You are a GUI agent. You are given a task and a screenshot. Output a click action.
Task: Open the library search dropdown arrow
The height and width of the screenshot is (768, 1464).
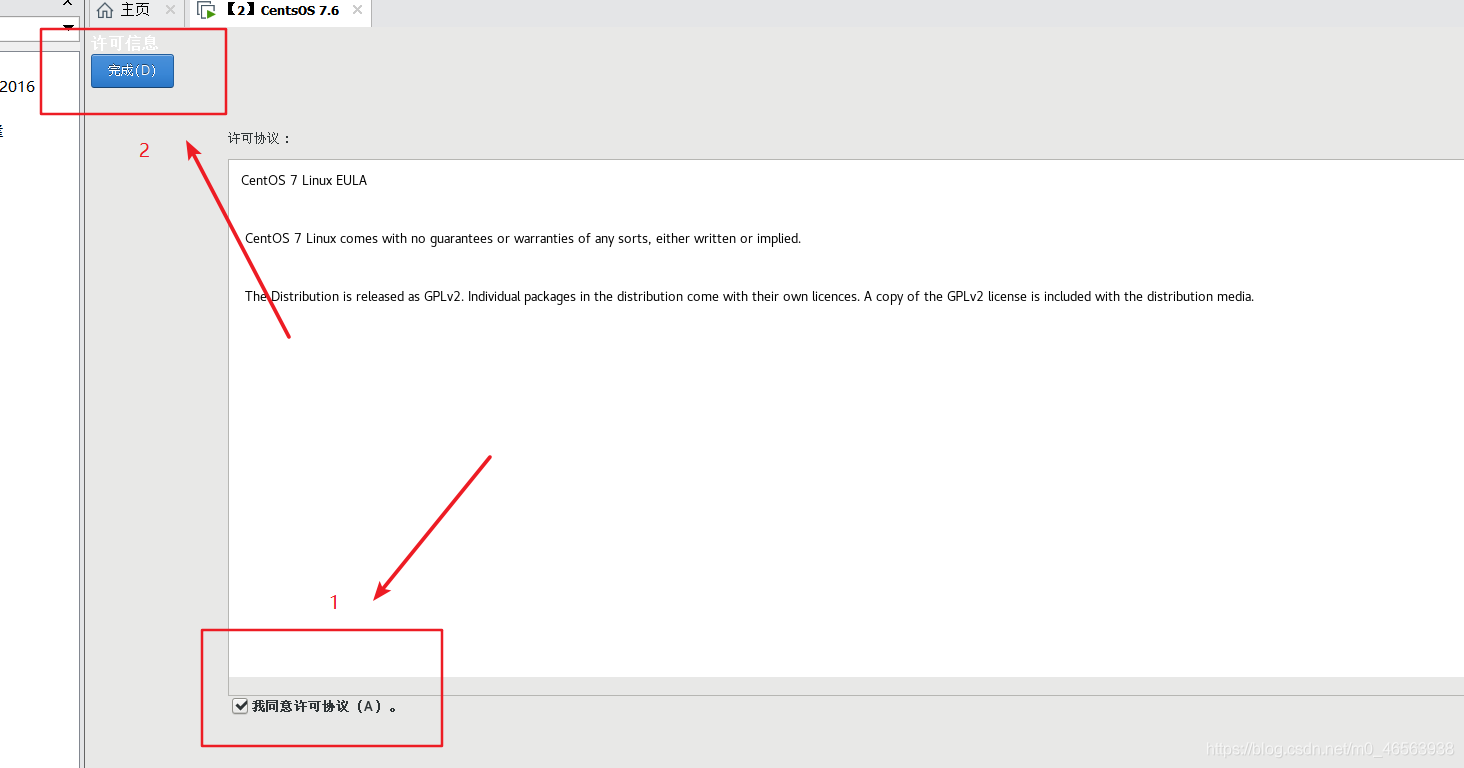66,28
